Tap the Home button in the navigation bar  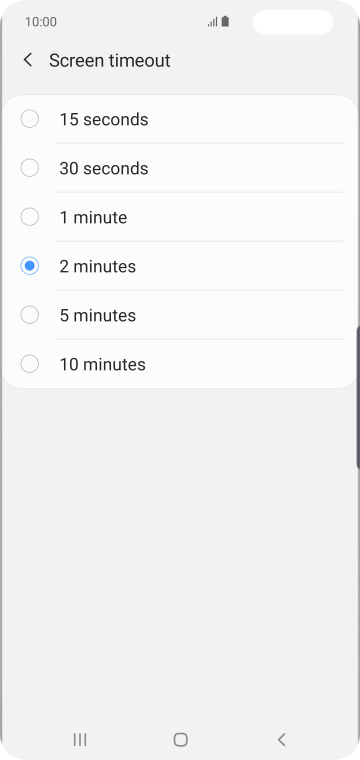(x=180, y=739)
